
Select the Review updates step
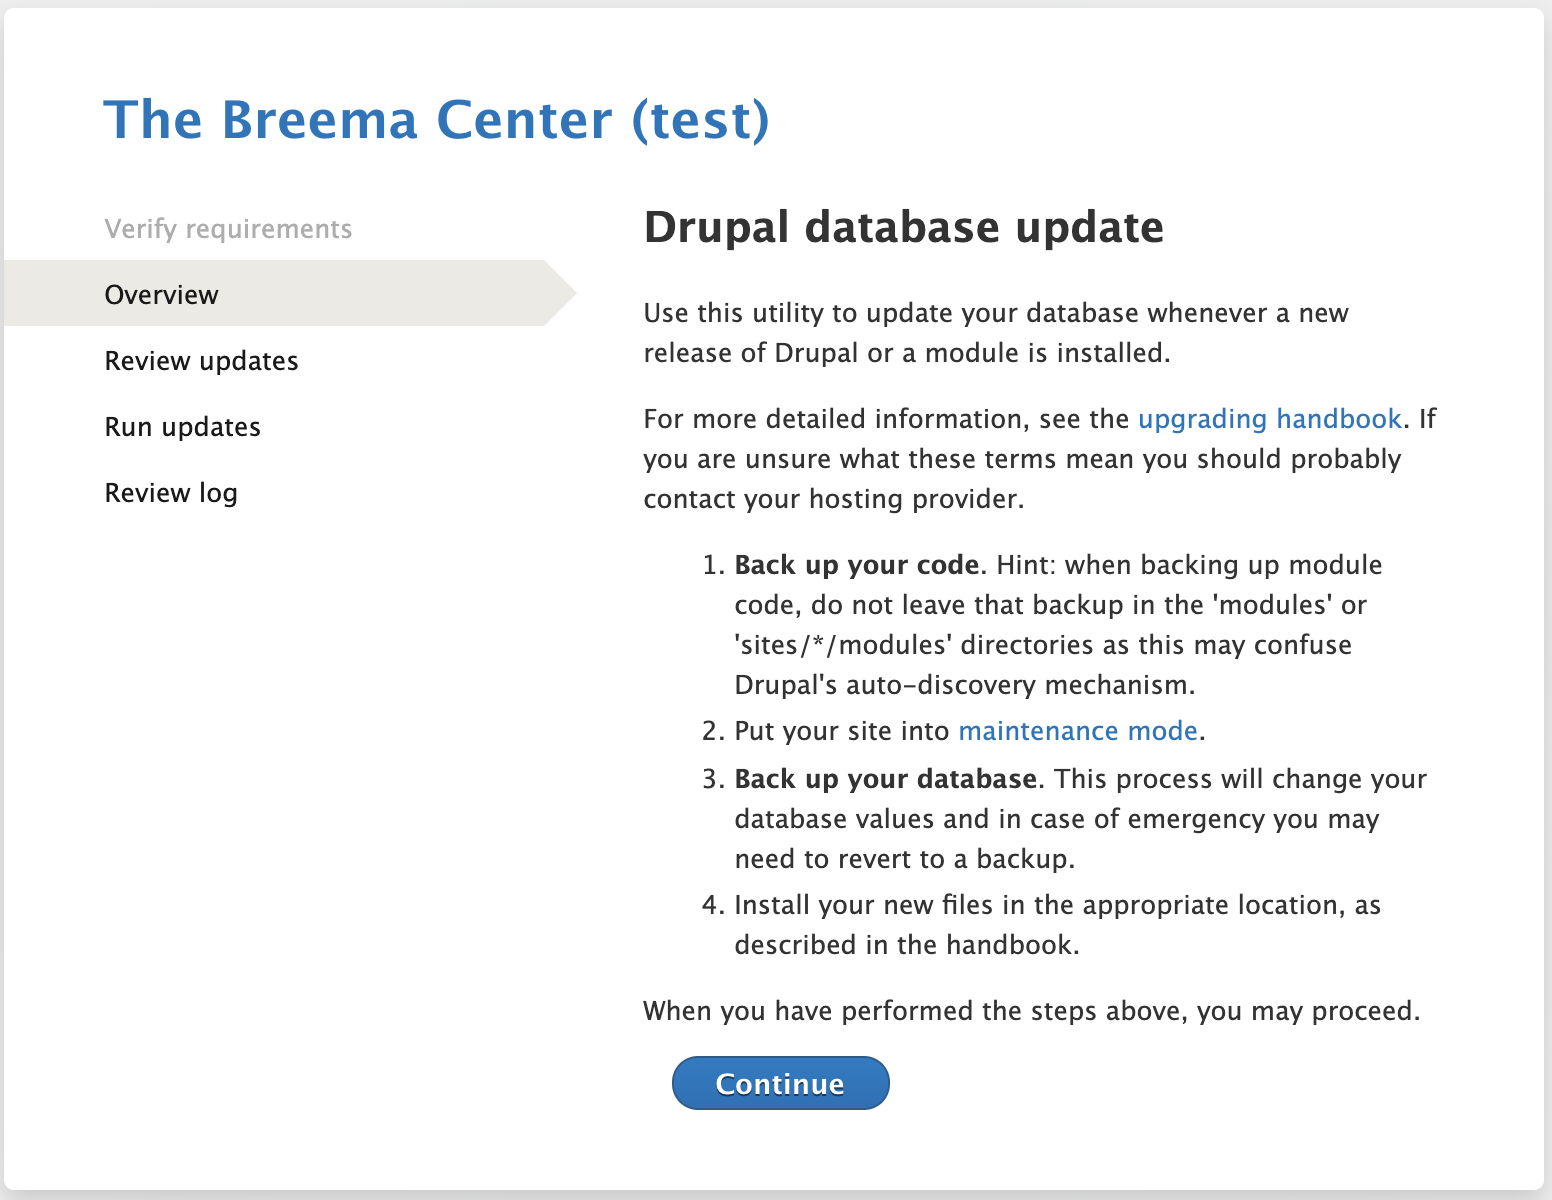point(201,361)
